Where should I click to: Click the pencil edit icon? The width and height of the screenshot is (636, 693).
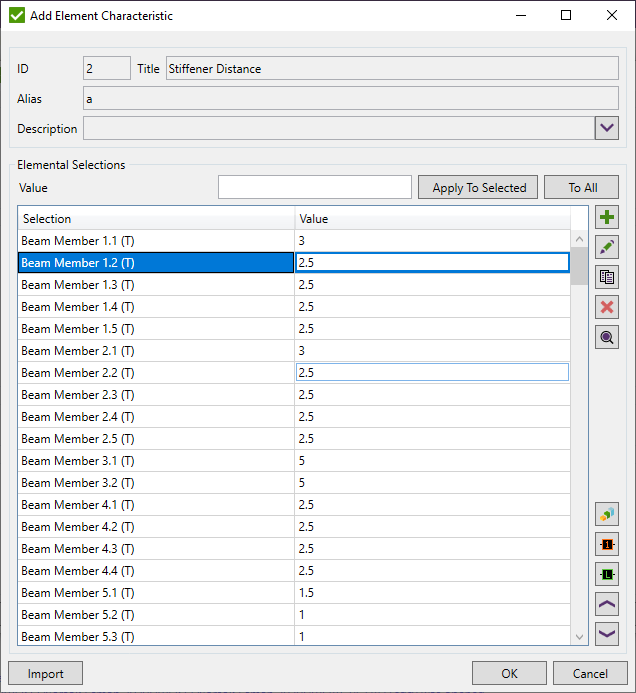(607, 247)
